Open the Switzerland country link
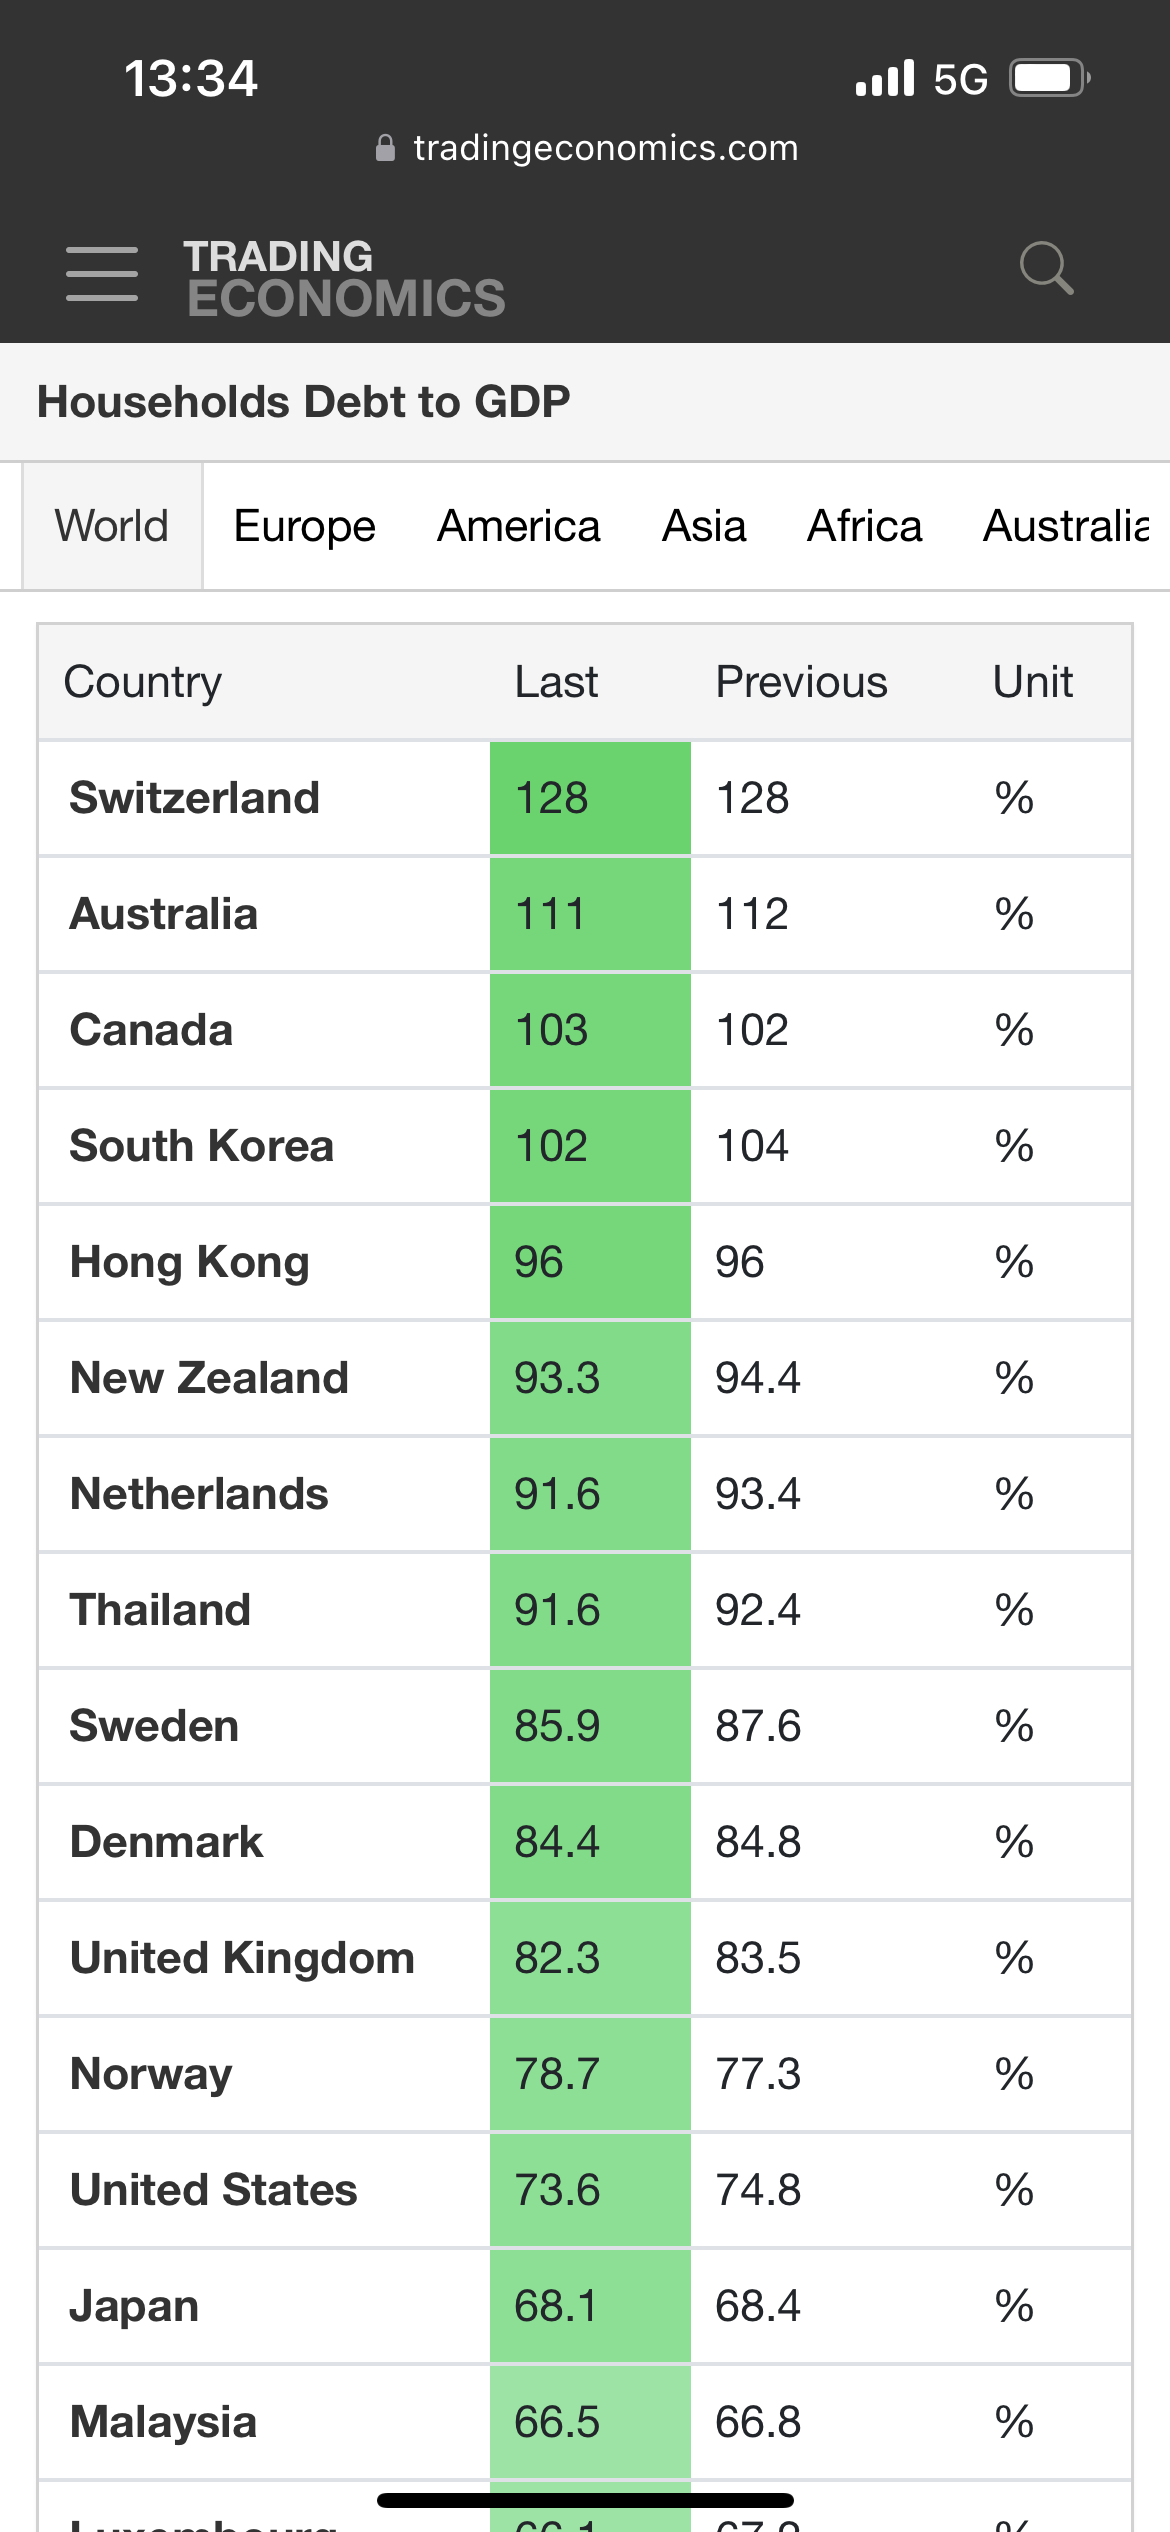The height and width of the screenshot is (2532, 1170). click(195, 798)
